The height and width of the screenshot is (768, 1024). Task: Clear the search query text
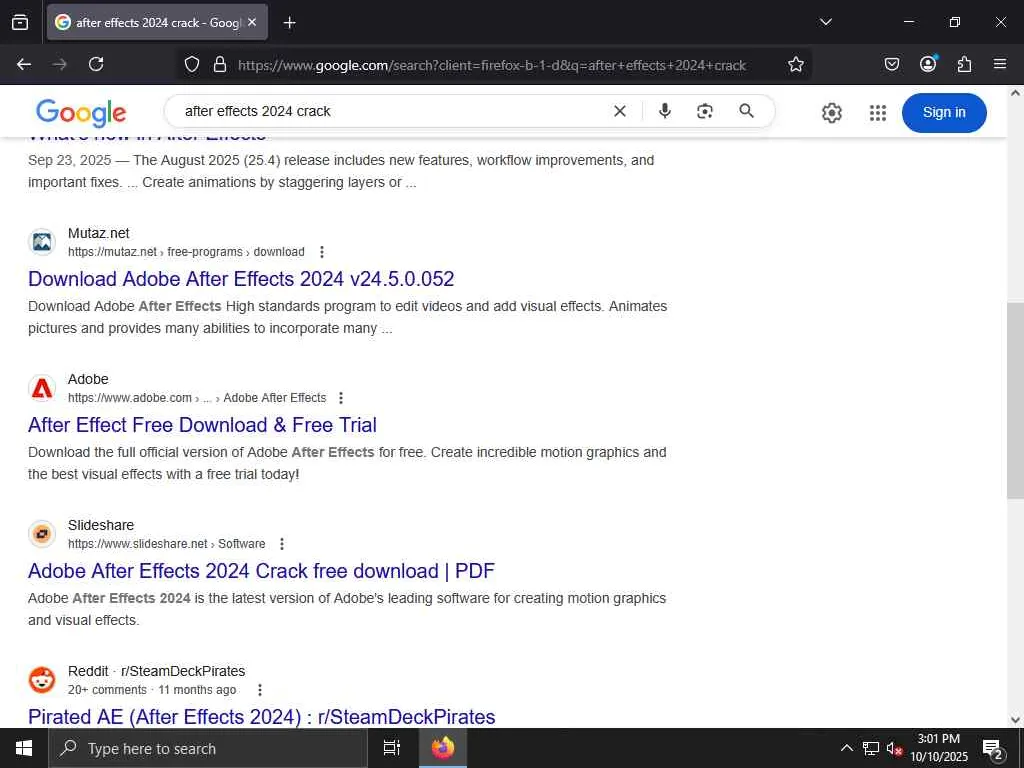[x=620, y=112]
